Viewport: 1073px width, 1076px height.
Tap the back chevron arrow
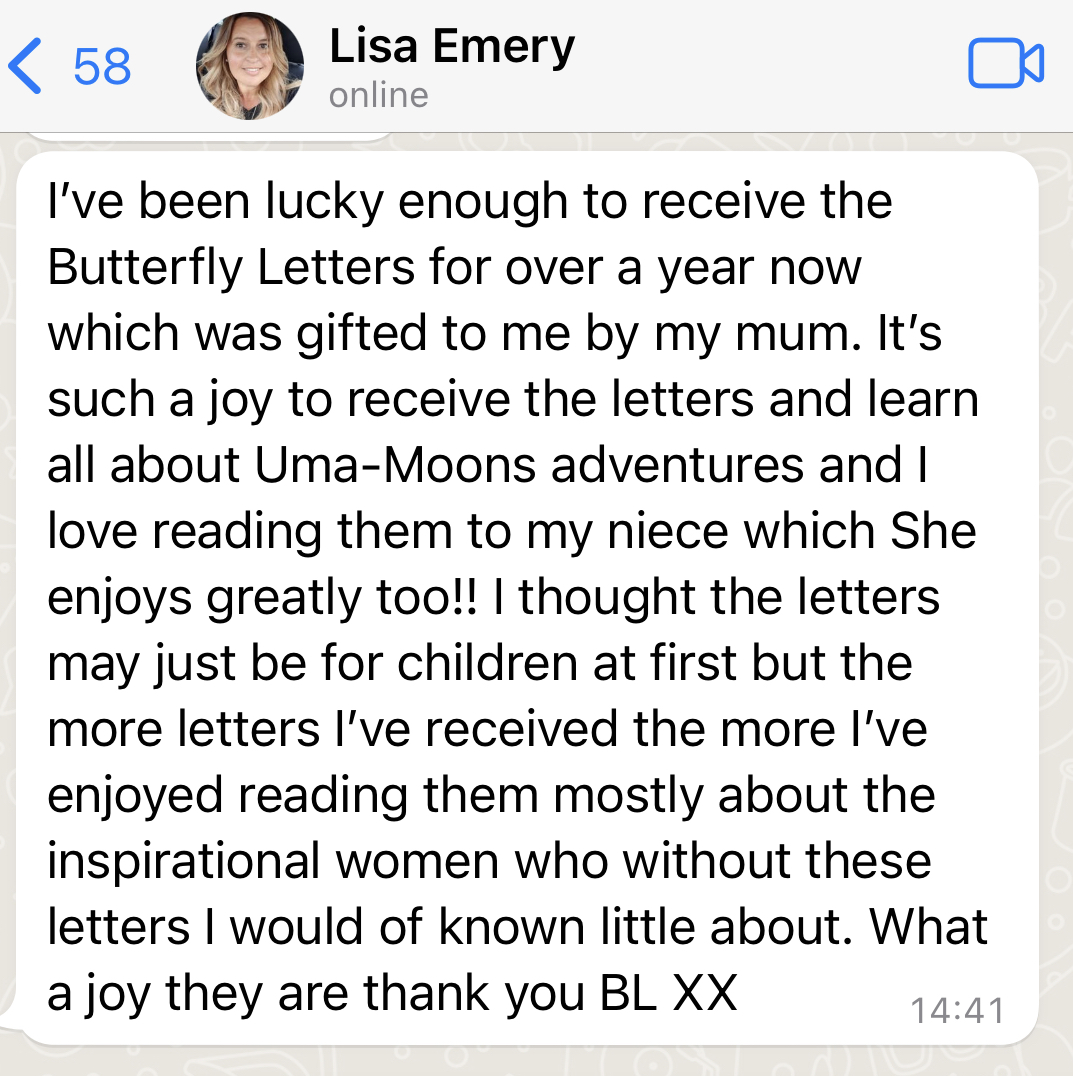click(24, 65)
